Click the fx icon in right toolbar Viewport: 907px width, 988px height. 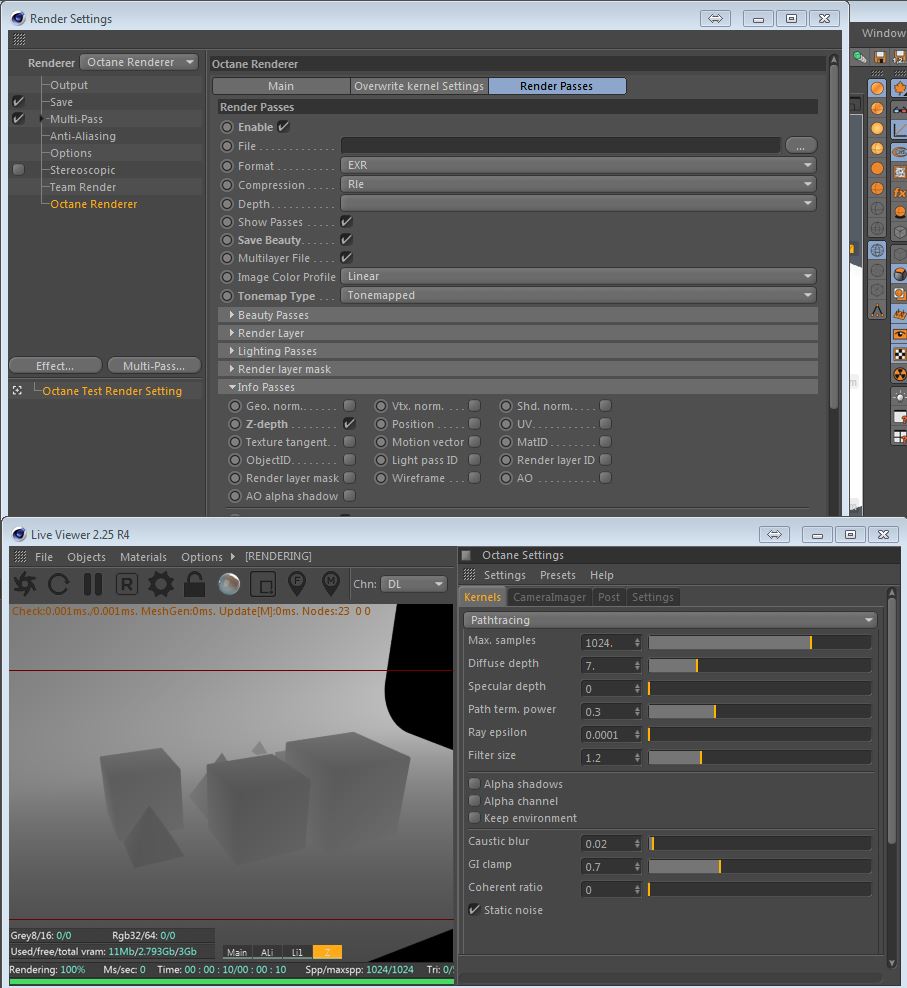point(899,192)
